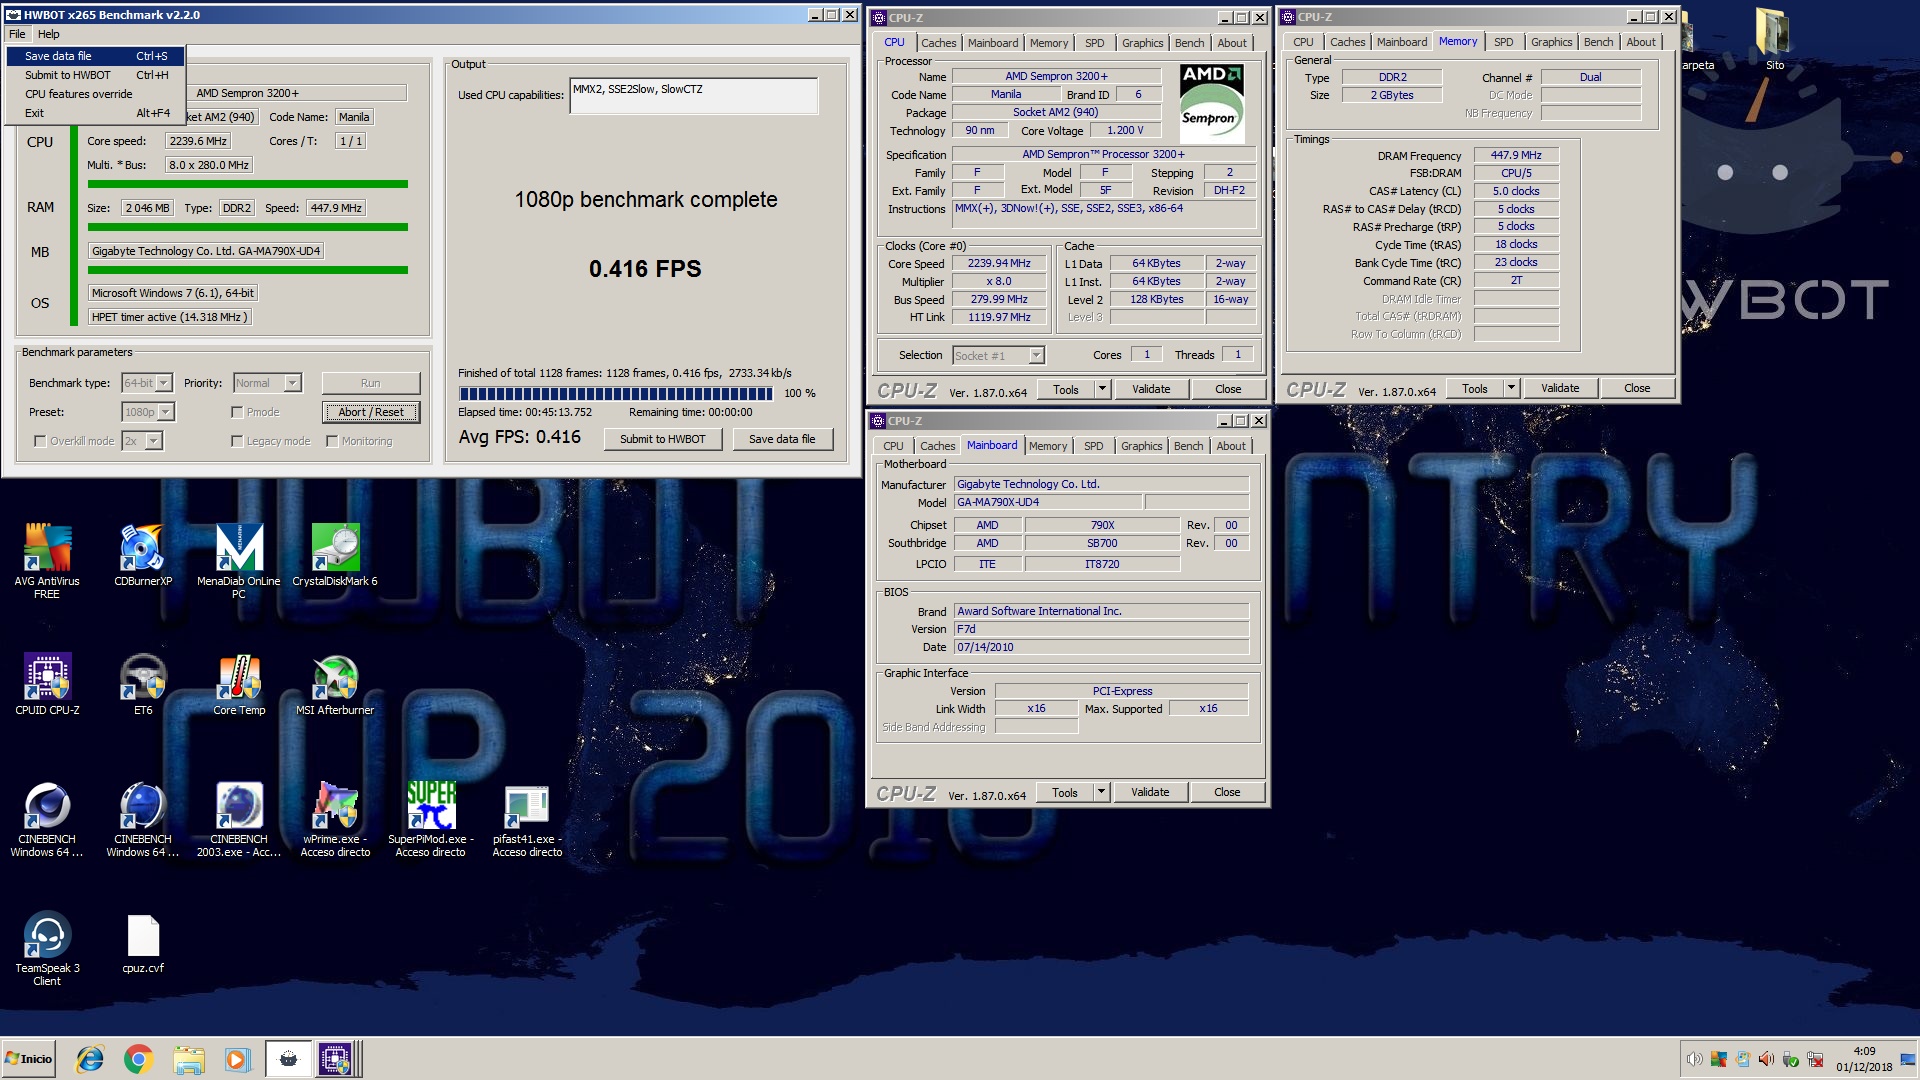The width and height of the screenshot is (1920, 1080).
Task: Launch Google Chrome from taskbar
Action: (x=138, y=1059)
